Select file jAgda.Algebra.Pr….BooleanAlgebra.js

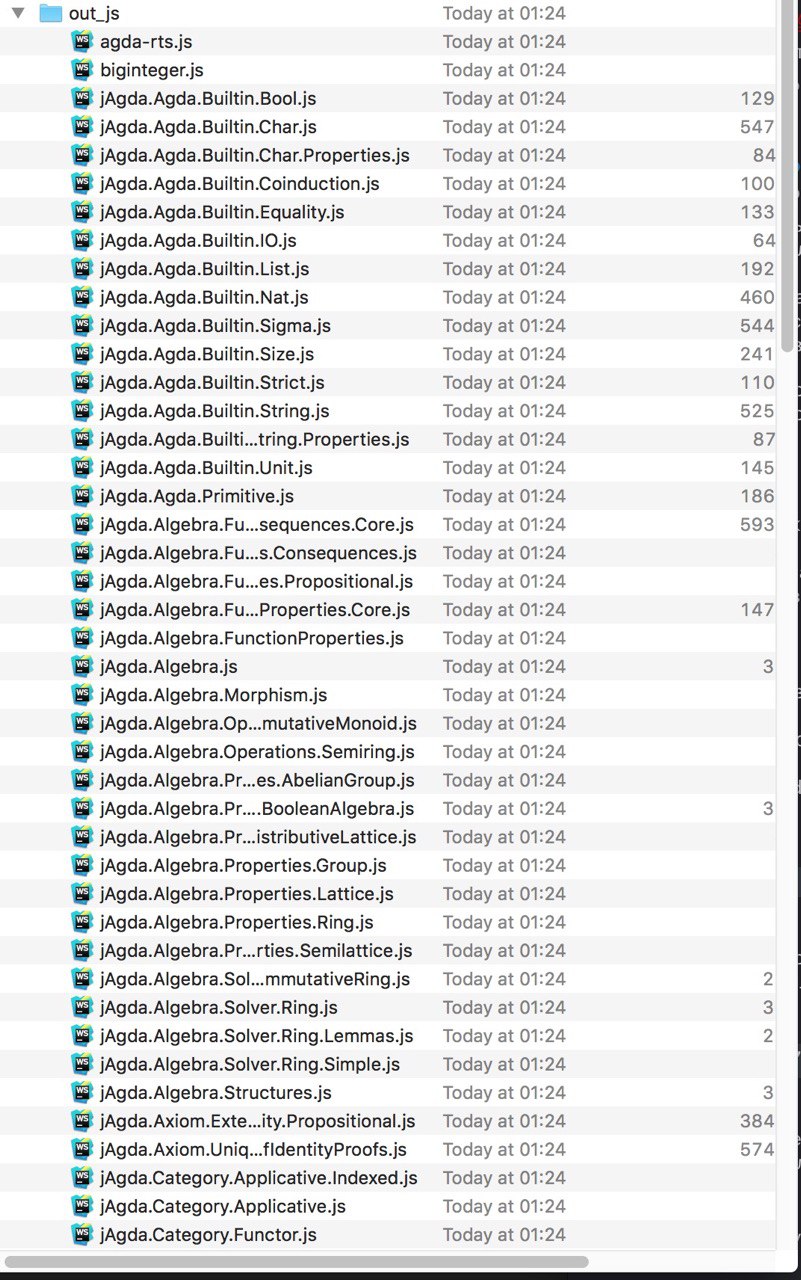[x=257, y=808]
